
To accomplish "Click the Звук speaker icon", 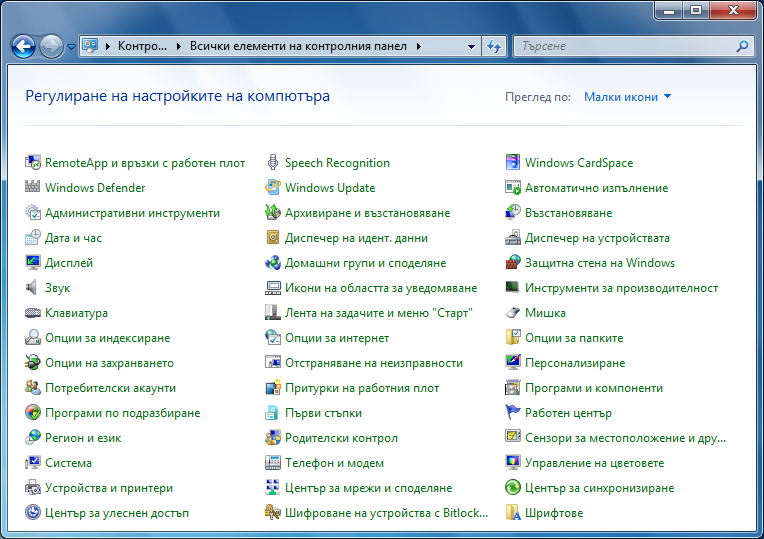I will [x=33, y=288].
